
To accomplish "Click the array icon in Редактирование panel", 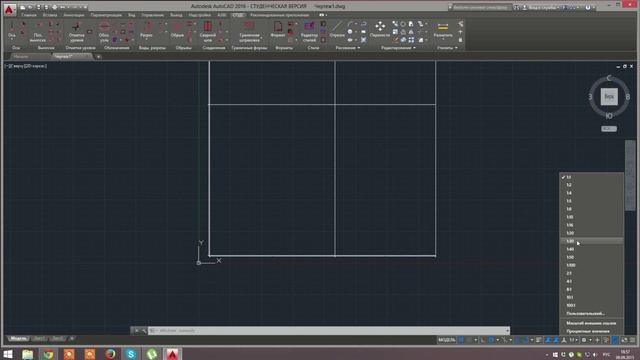I will pyautogui.click(x=411, y=40).
